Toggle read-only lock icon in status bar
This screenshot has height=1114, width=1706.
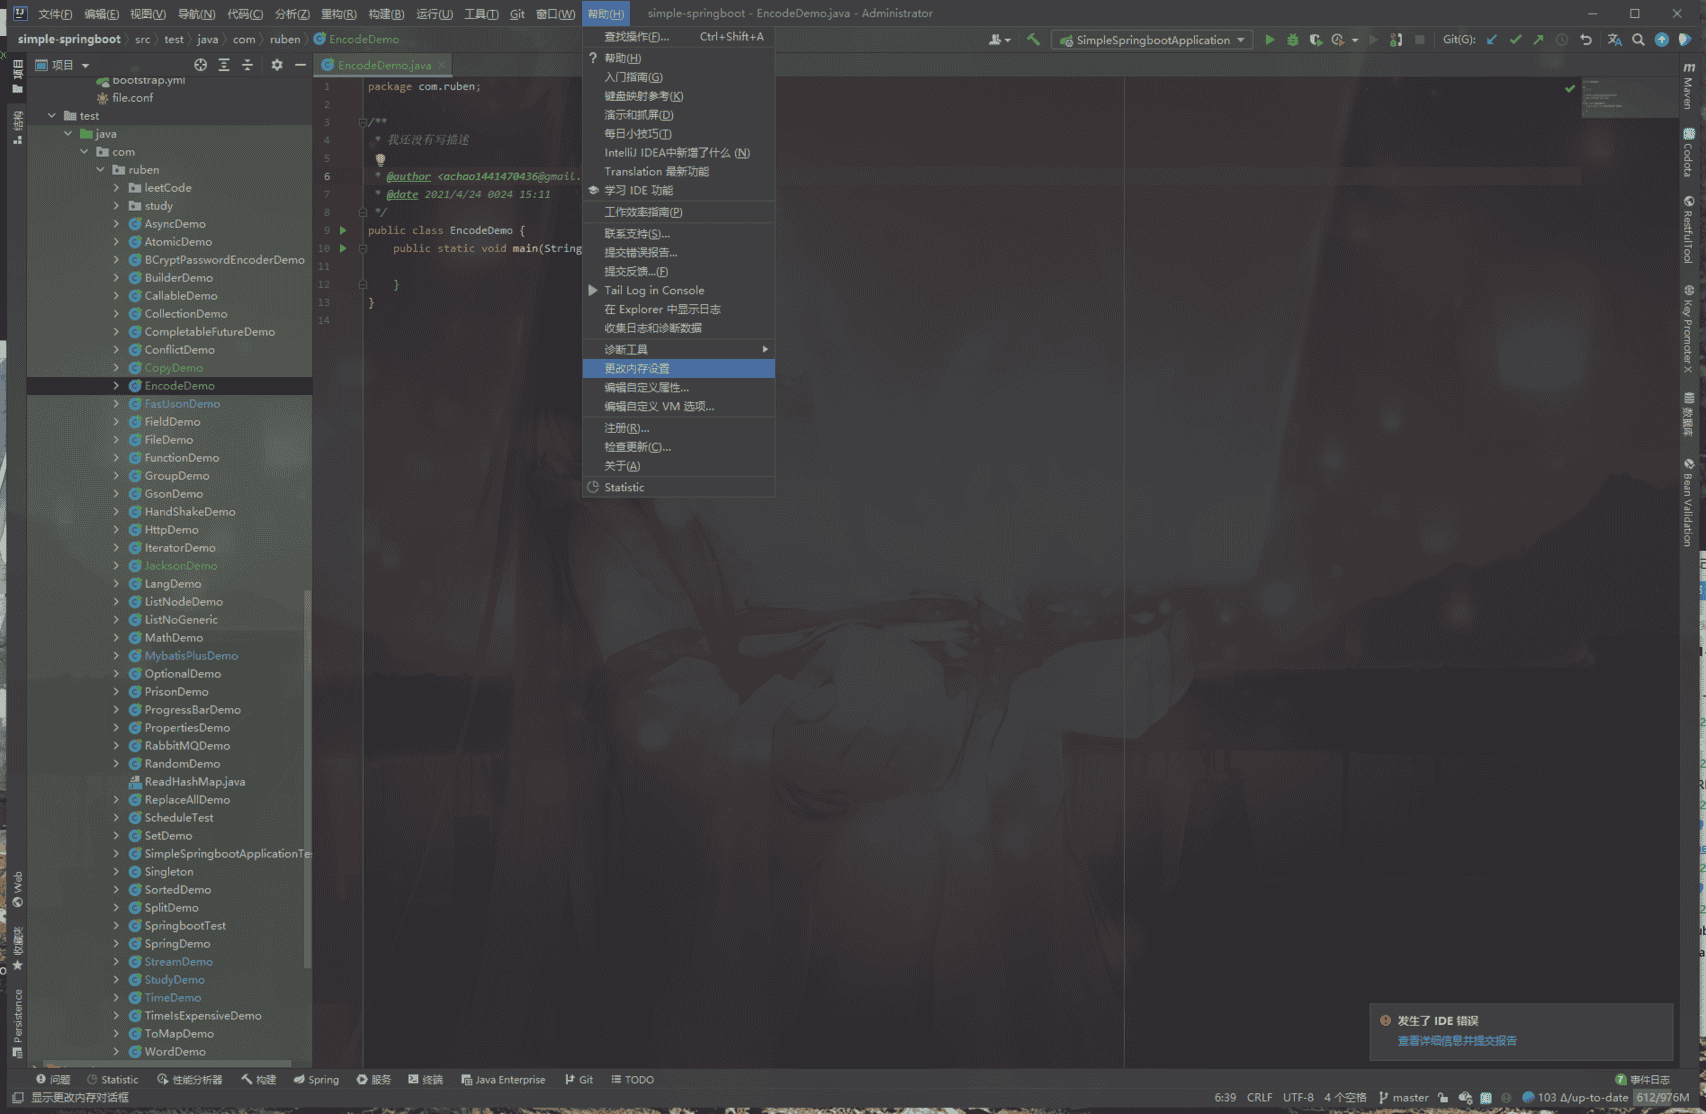point(1442,1097)
